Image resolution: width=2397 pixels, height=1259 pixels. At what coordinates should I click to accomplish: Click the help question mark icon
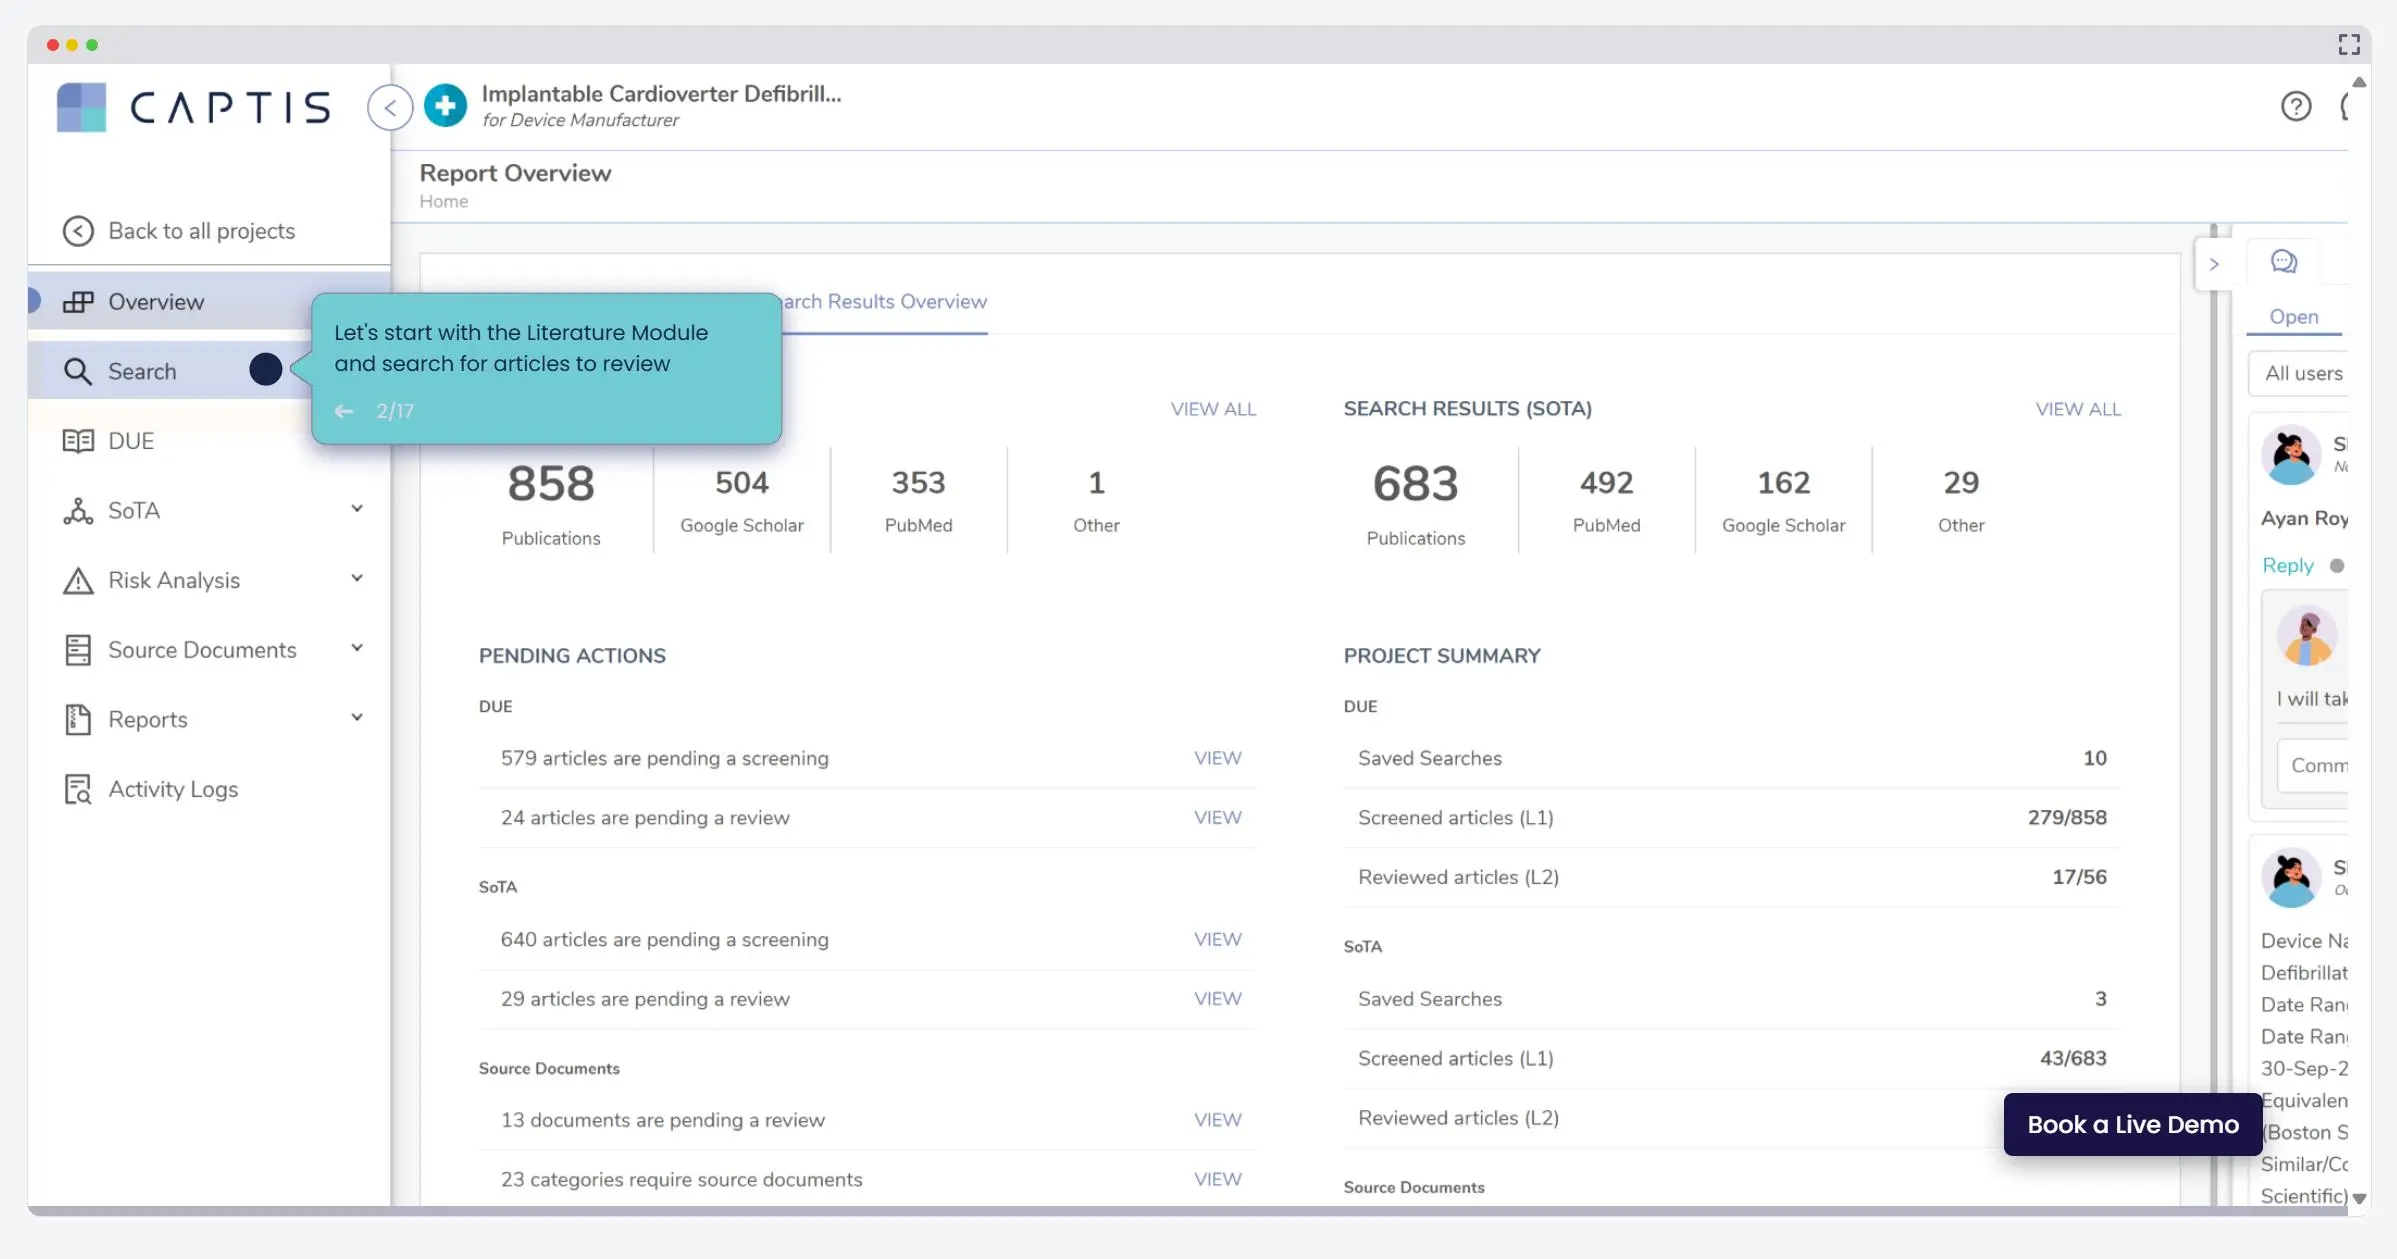click(2295, 106)
